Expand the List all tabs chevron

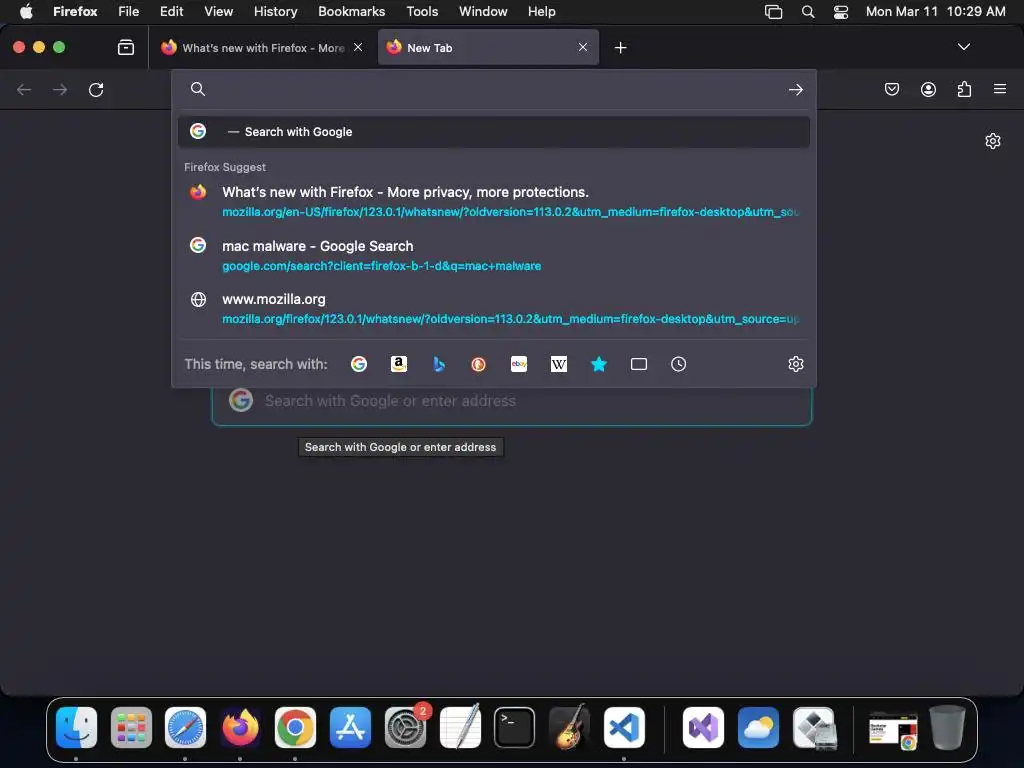coord(963,47)
